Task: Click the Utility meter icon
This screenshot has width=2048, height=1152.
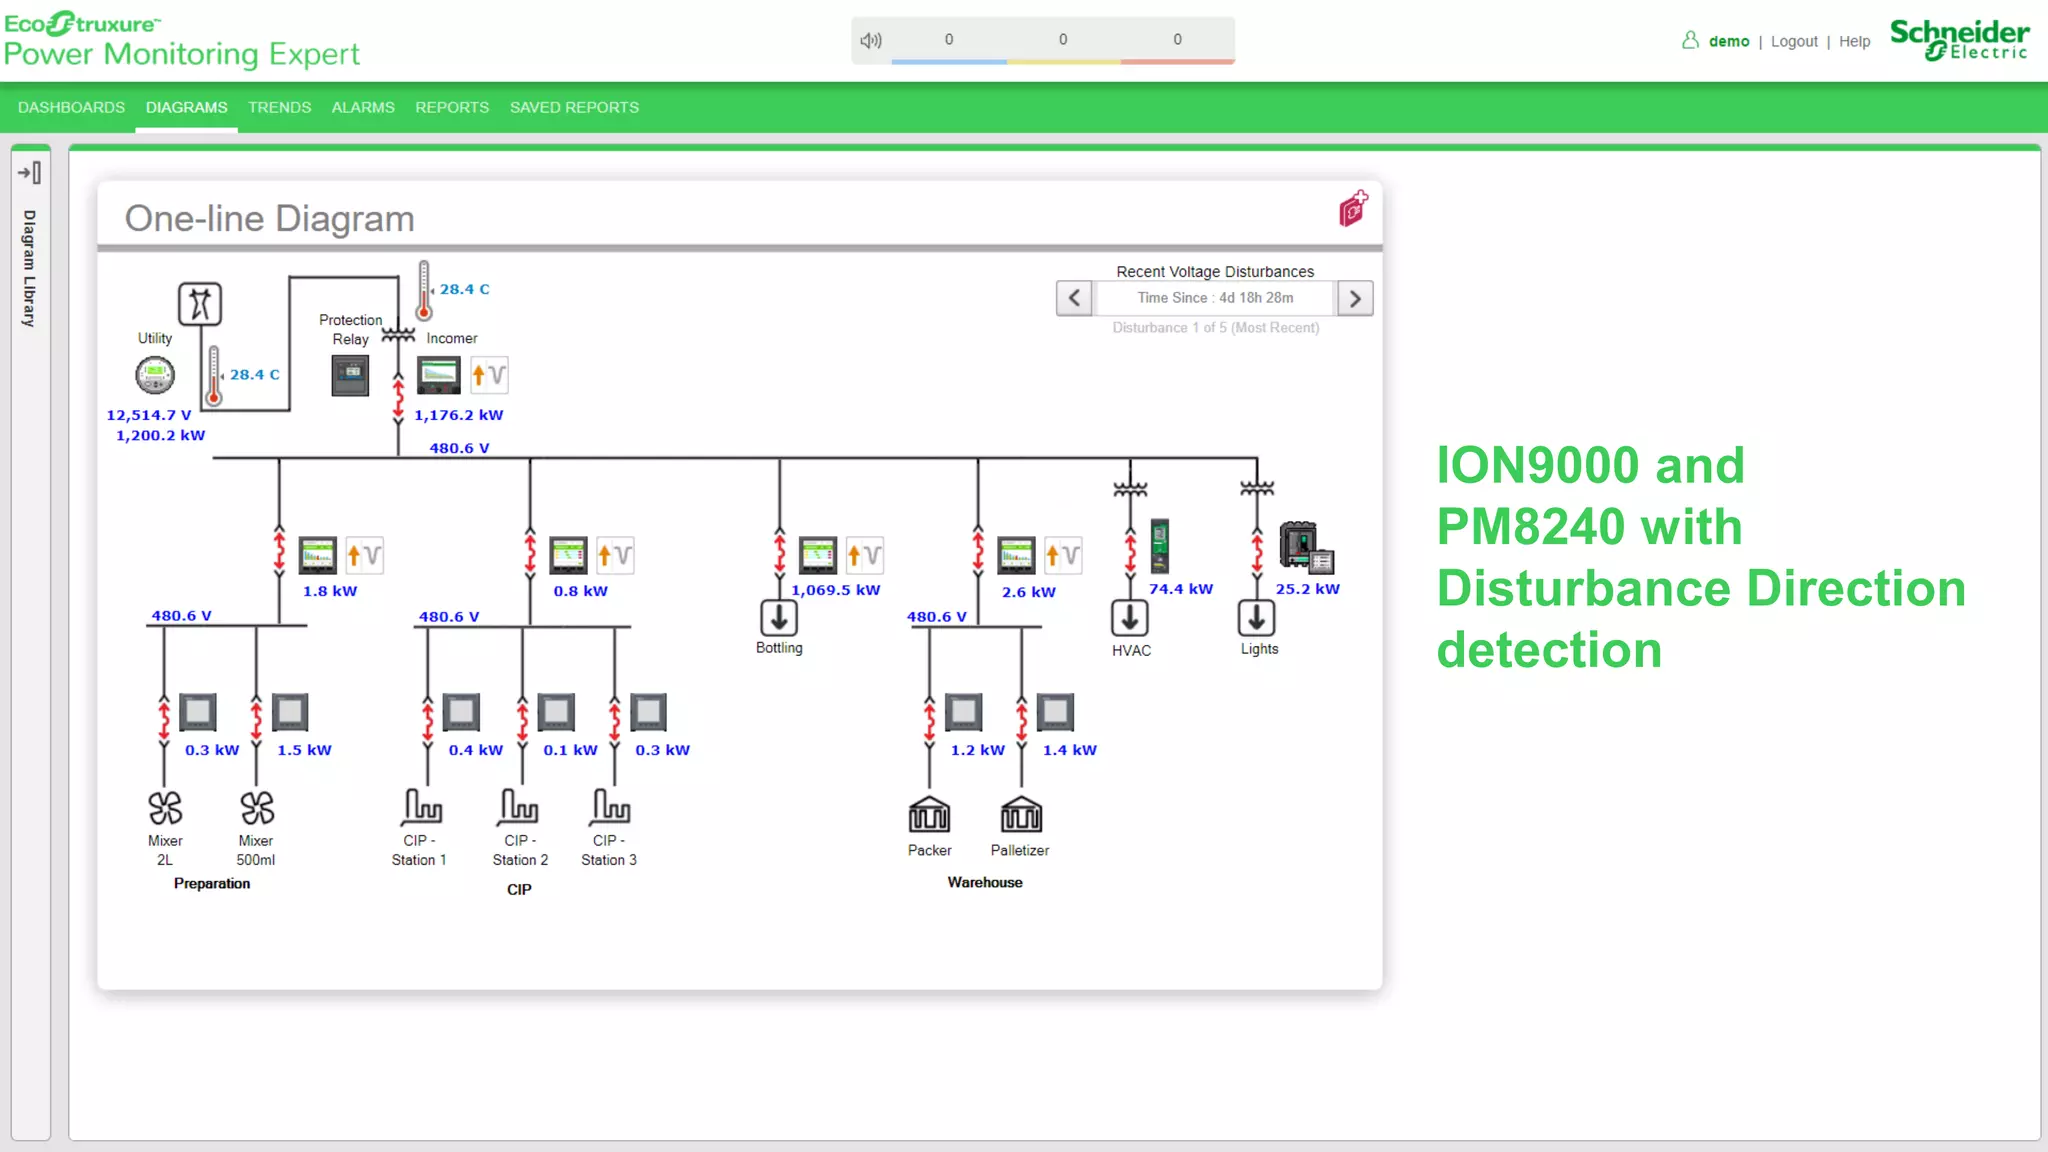Action: [x=155, y=376]
